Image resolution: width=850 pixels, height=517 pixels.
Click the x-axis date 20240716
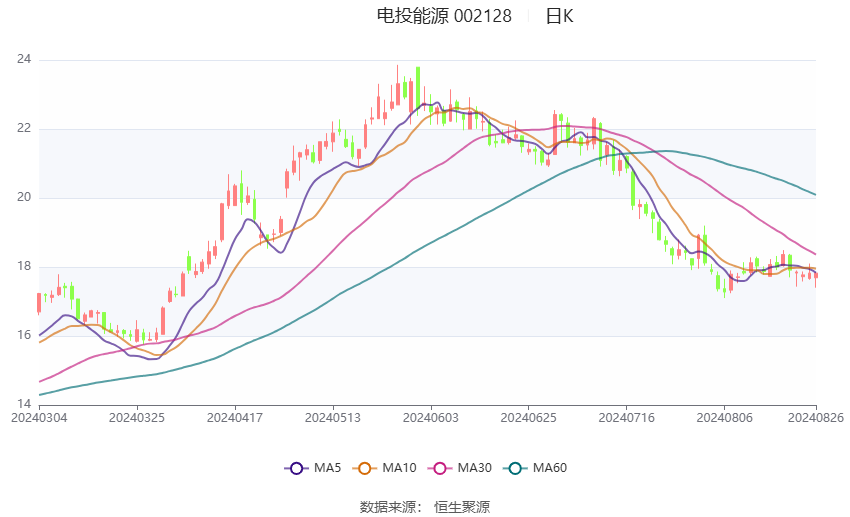627,418
